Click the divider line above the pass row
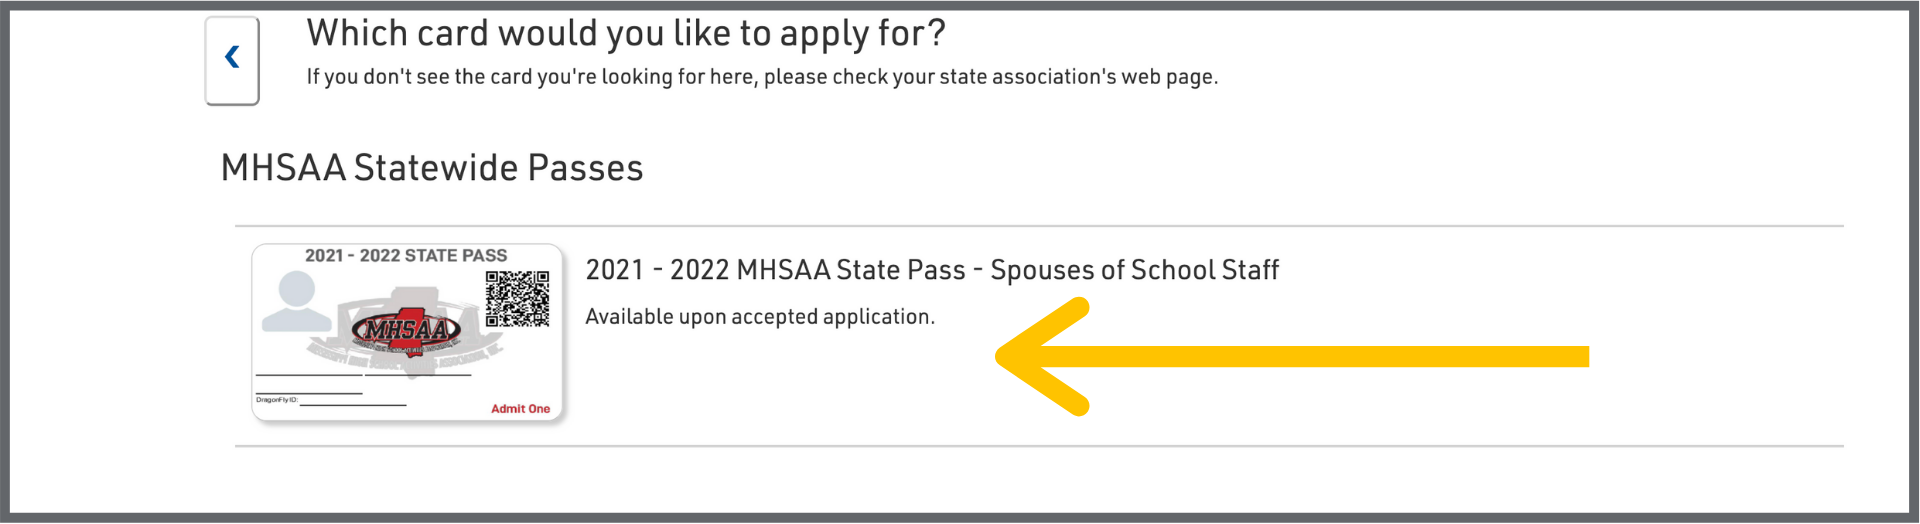Image resolution: width=1920 pixels, height=524 pixels. pos(1039,226)
